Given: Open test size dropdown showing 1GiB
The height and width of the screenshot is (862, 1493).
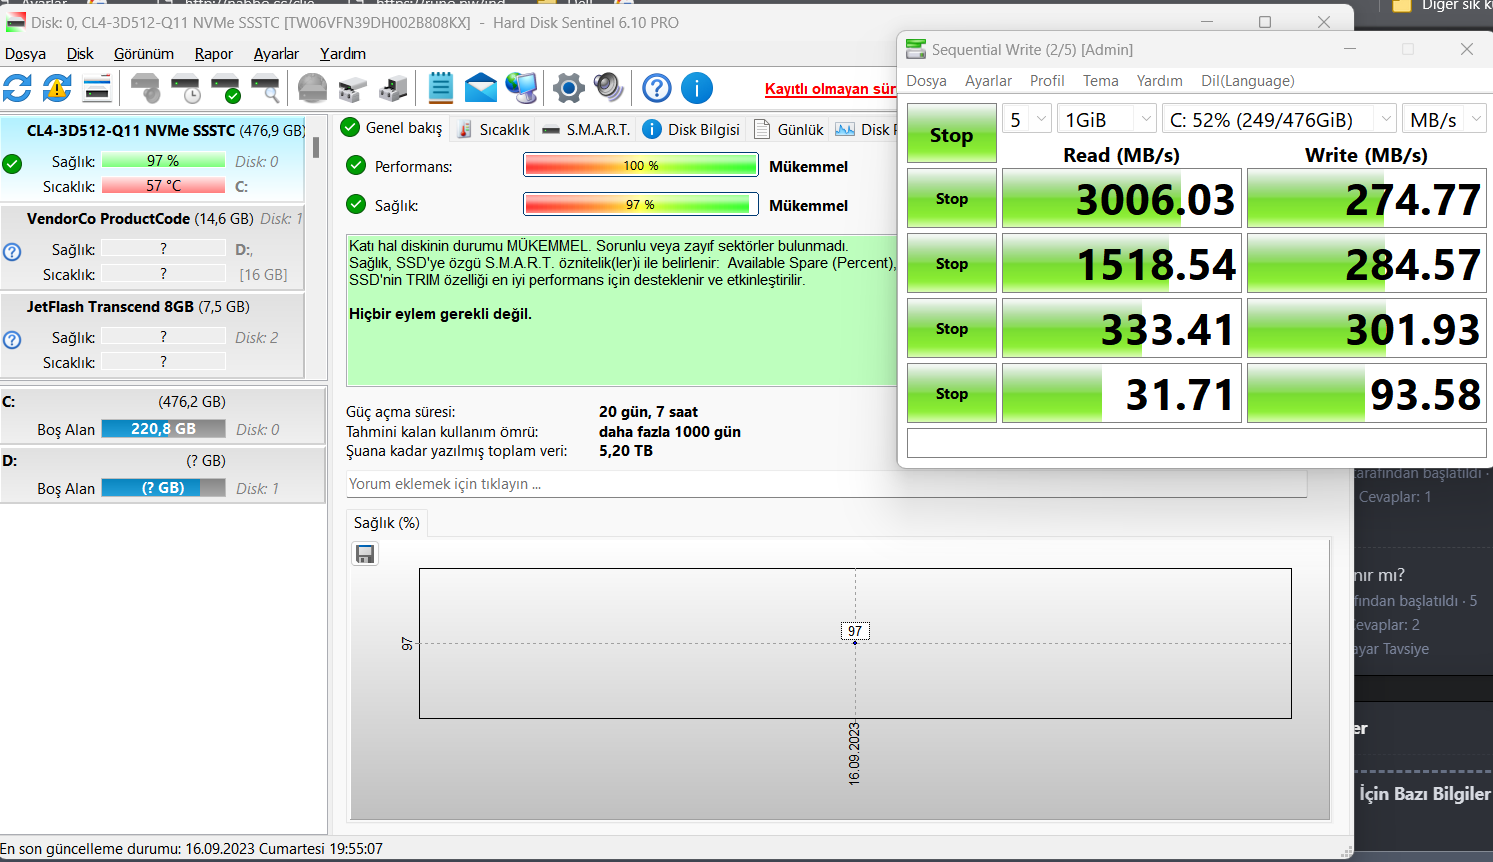Looking at the screenshot, I should click(x=1107, y=119).
